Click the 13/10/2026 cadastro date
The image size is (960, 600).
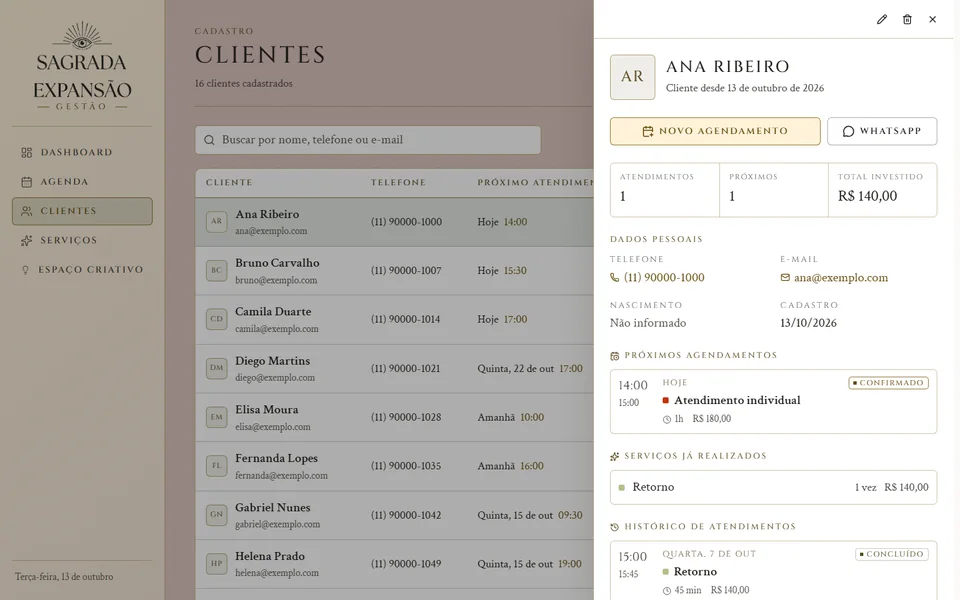click(808, 323)
